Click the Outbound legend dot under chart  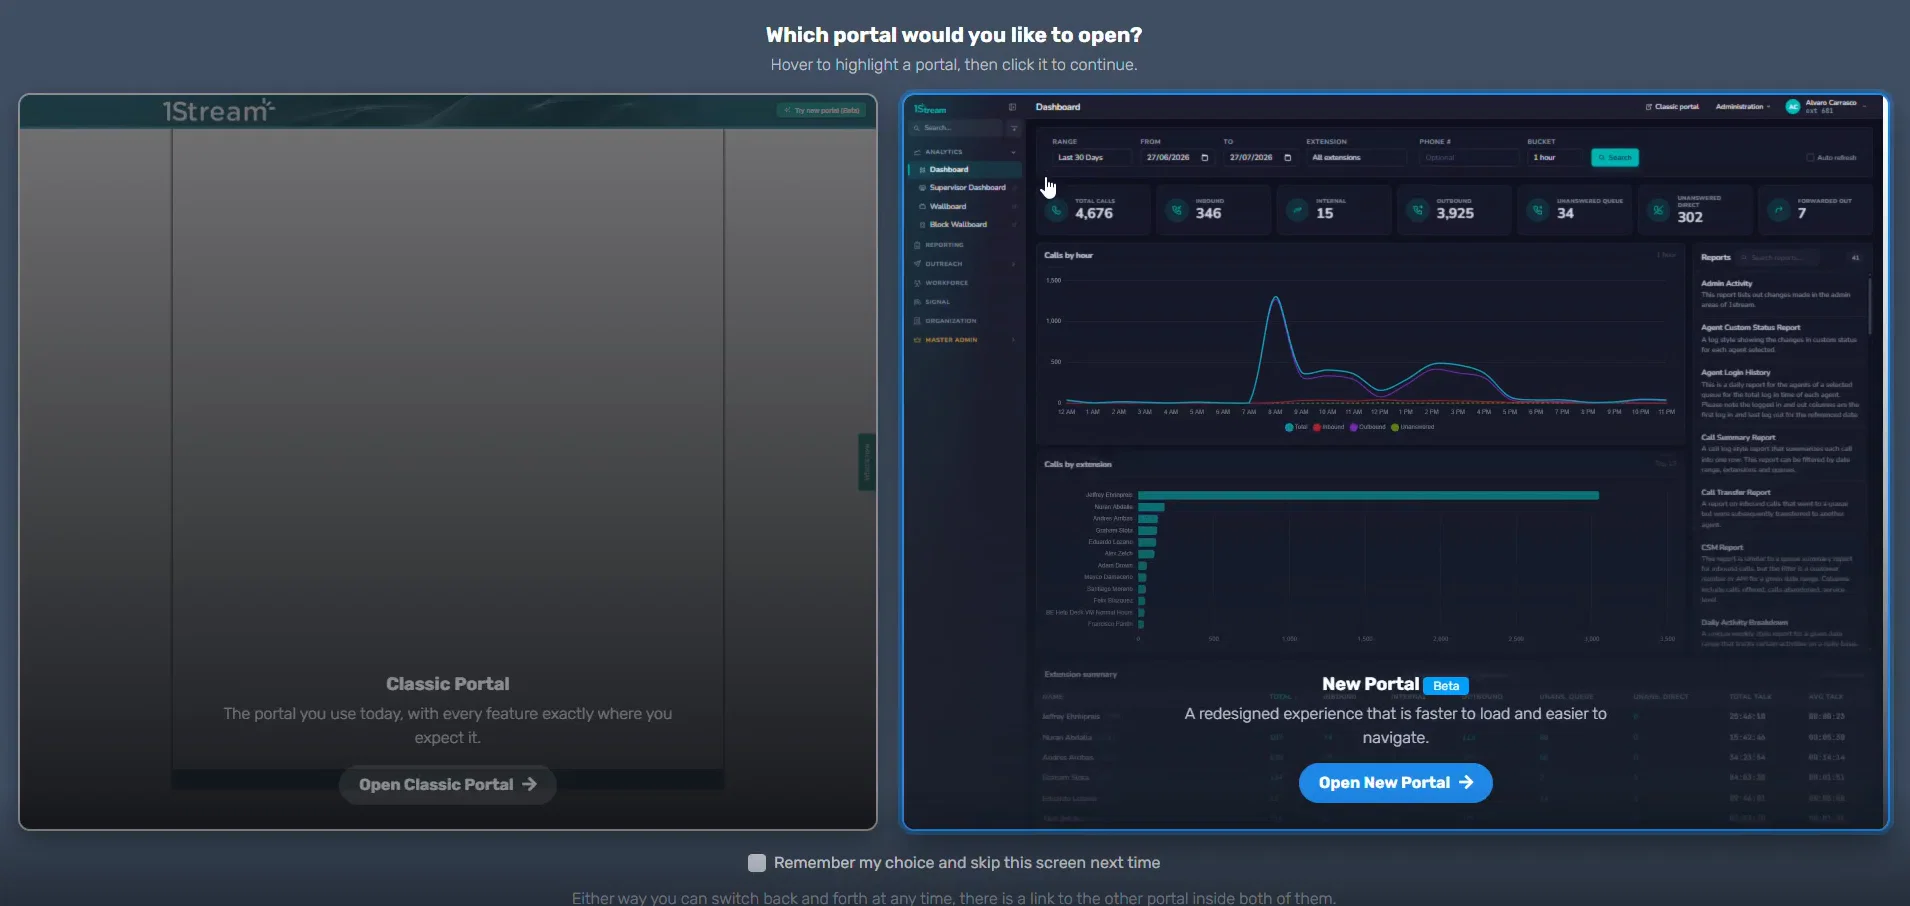coord(1353,427)
